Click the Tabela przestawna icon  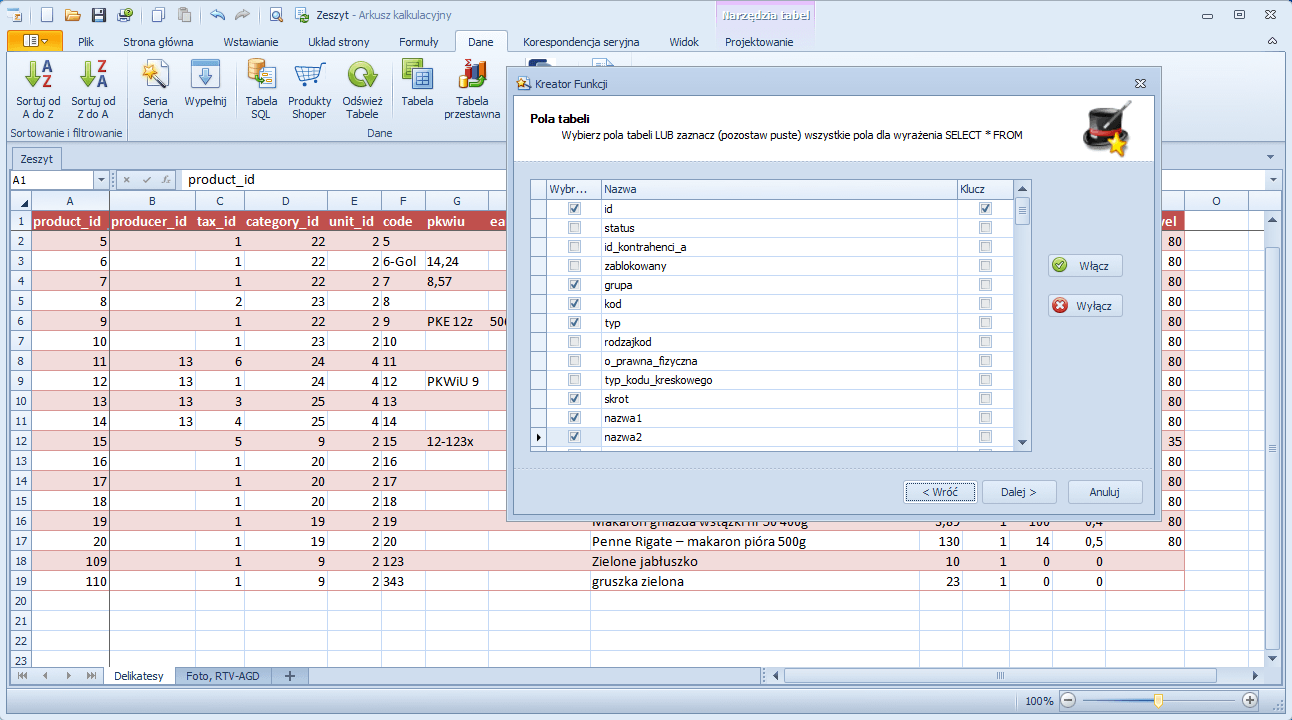[472, 75]
